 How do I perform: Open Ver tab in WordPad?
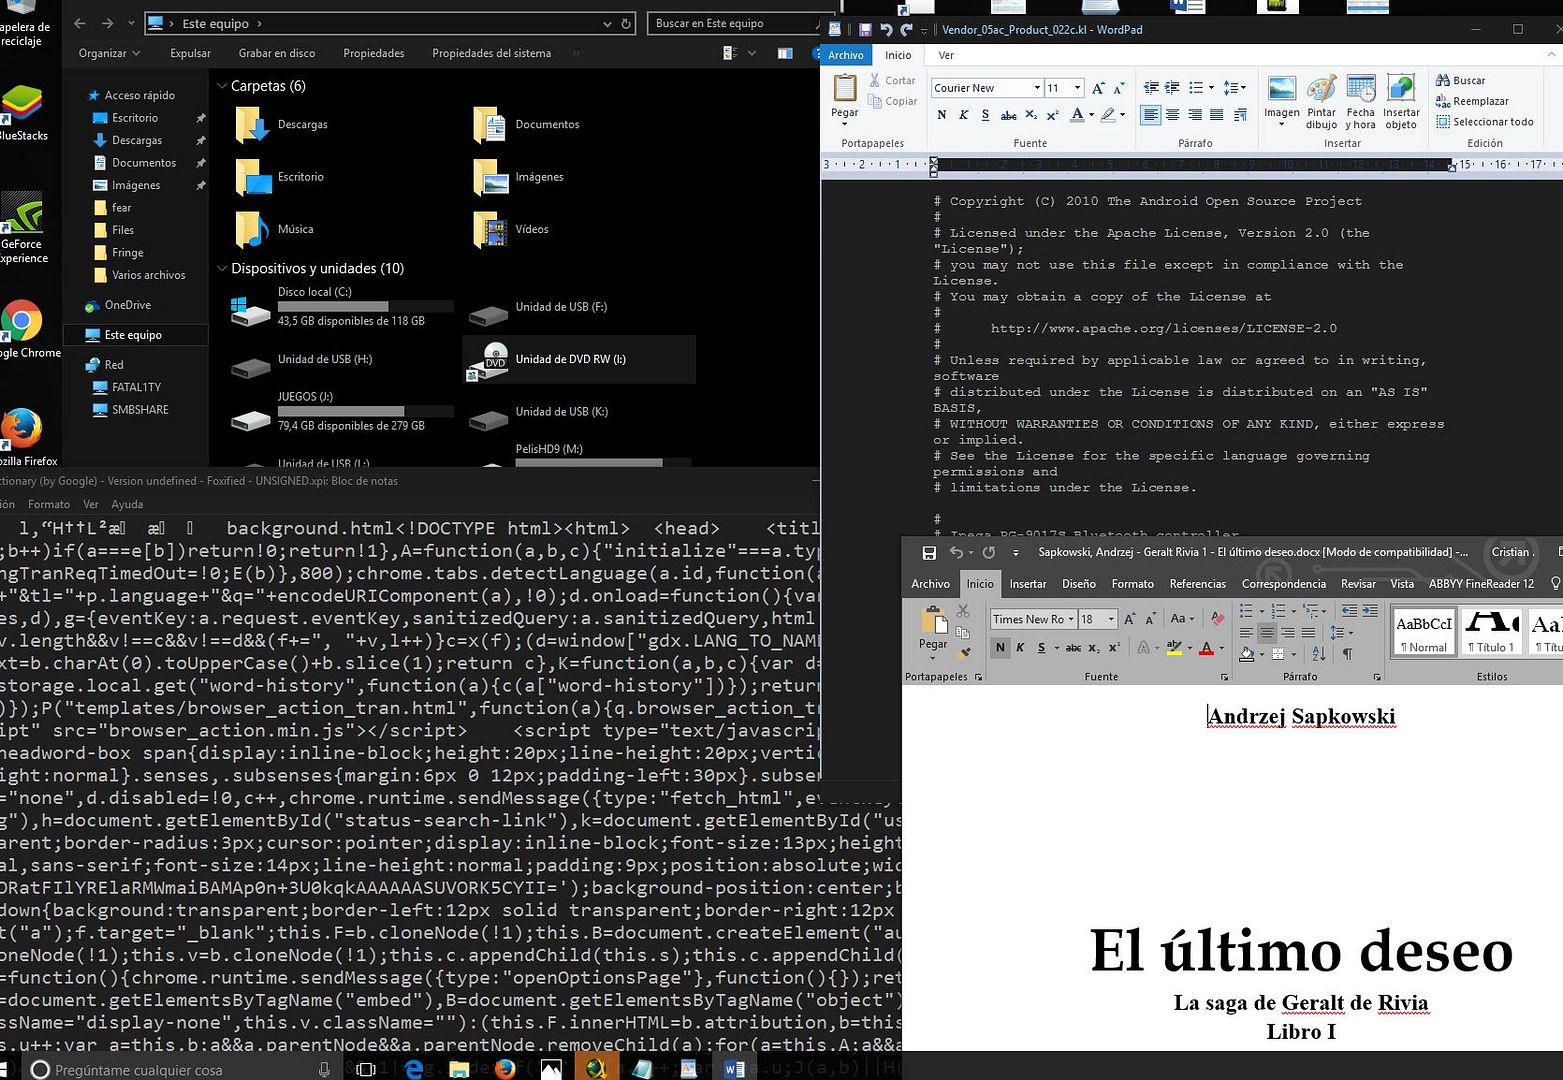click(946, 55)
